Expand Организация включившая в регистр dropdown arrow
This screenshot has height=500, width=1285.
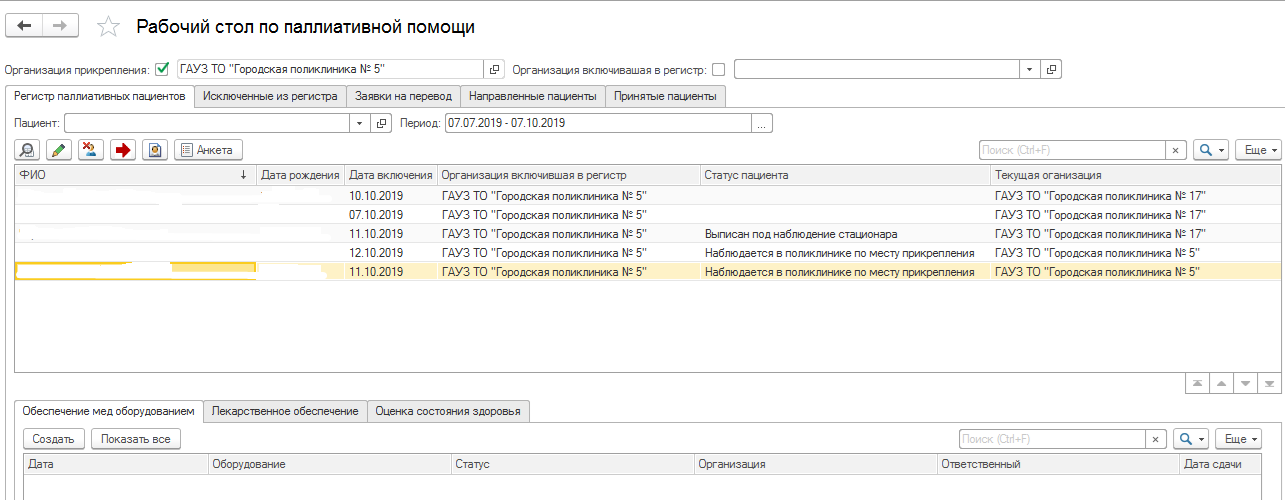(x=1029, y=70)
